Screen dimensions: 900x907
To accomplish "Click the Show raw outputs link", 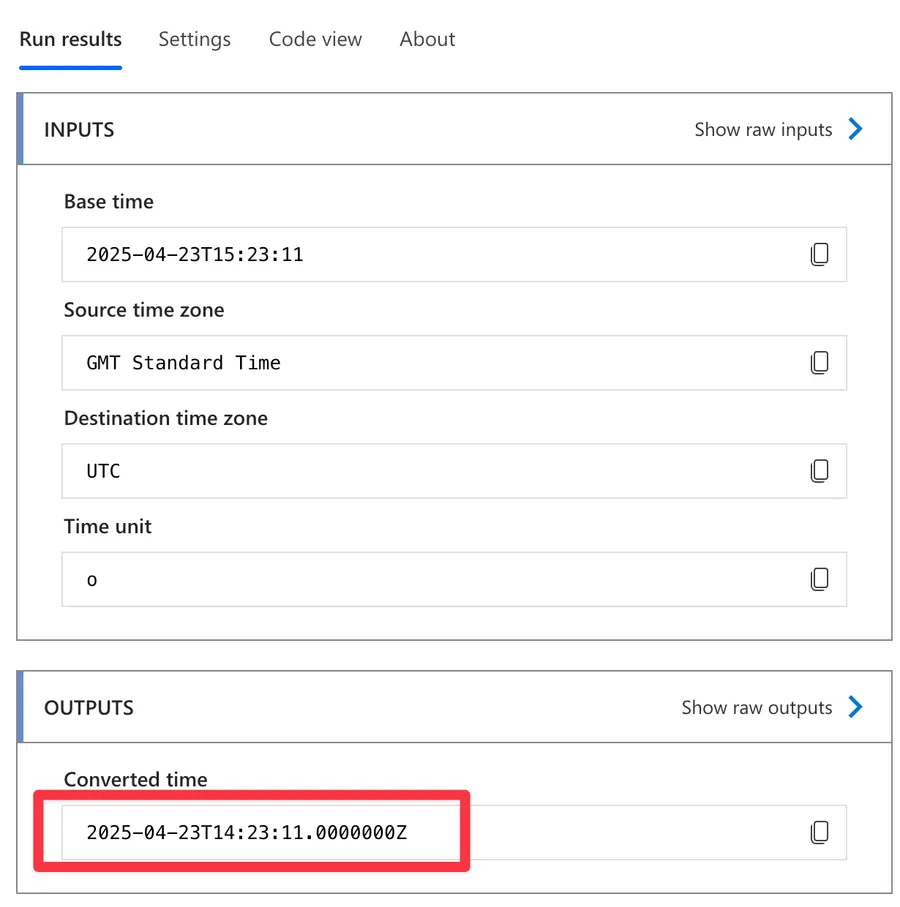I will (756, 708).
